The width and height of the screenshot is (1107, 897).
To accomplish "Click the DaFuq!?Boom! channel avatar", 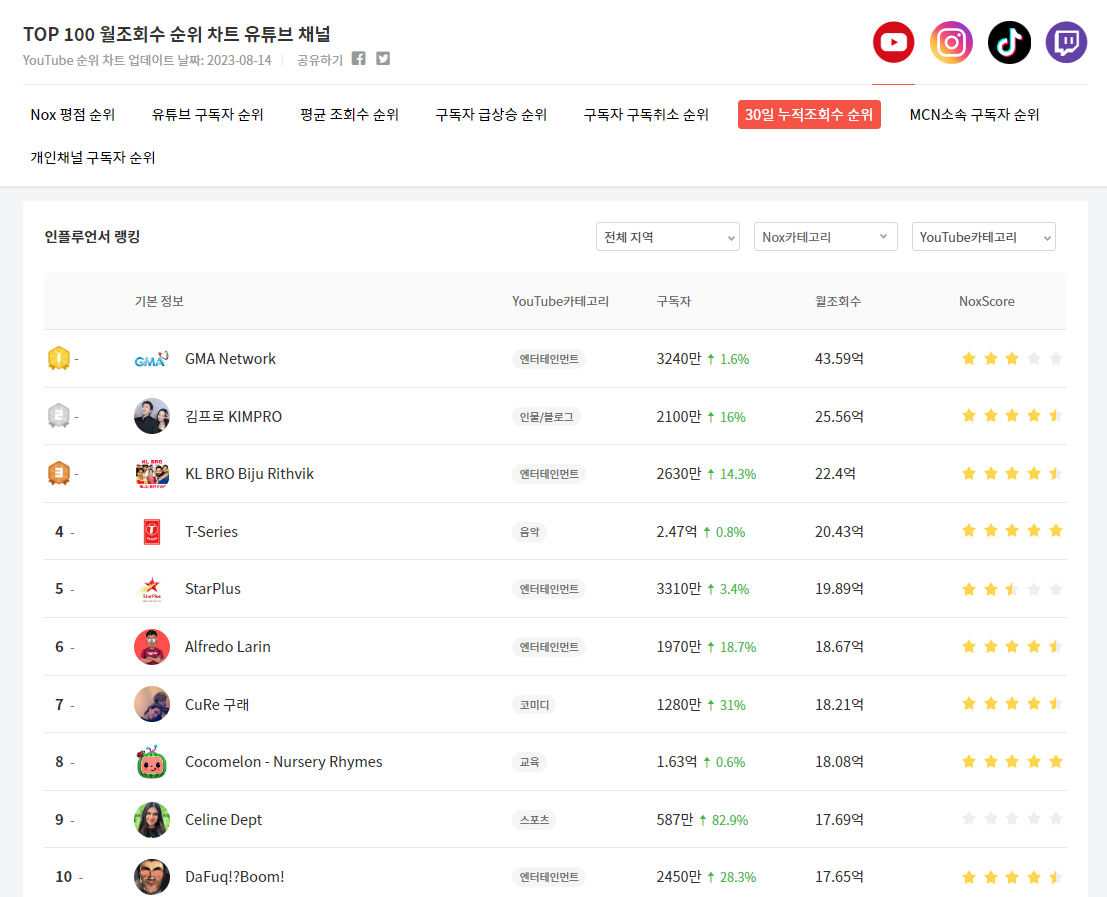I will coord(152,877).
